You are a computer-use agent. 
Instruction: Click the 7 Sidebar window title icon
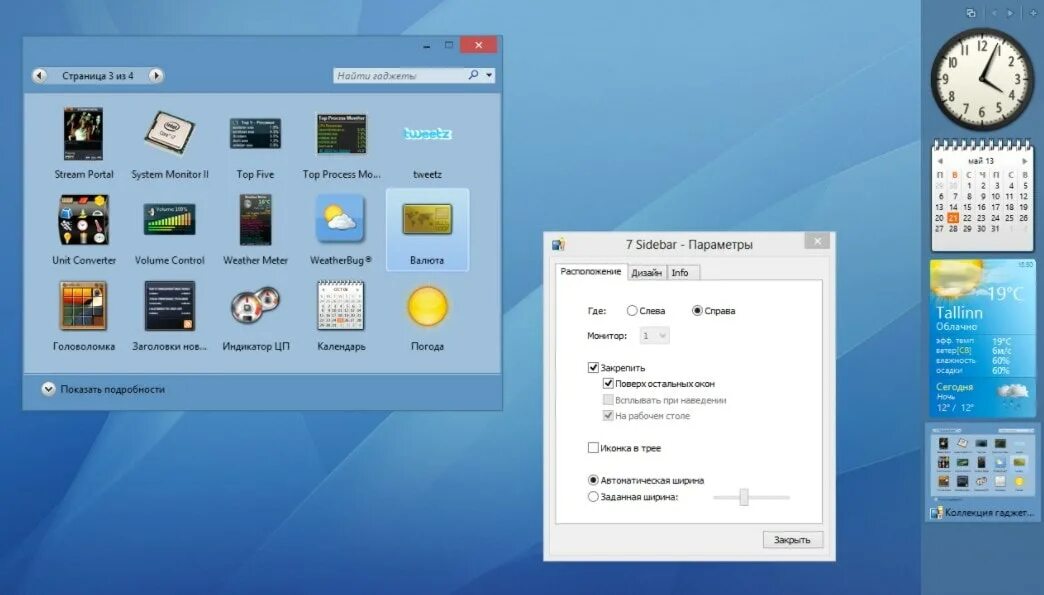coord(559,244)
